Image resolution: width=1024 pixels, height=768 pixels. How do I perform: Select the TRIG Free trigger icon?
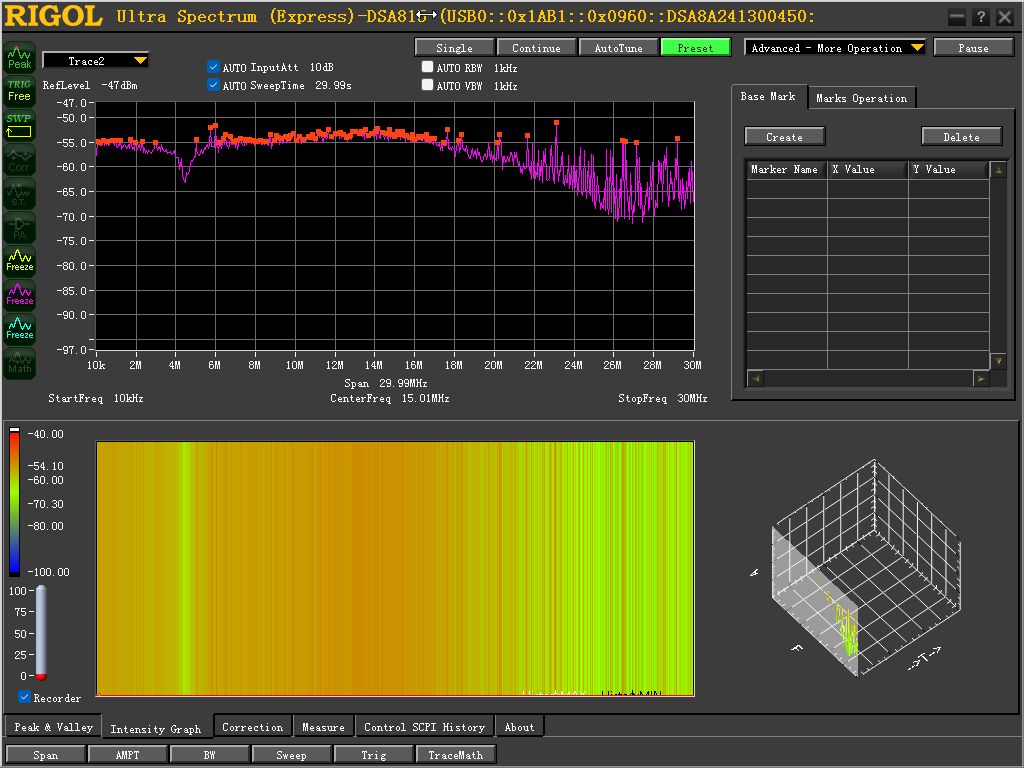(x=20, y=91)
